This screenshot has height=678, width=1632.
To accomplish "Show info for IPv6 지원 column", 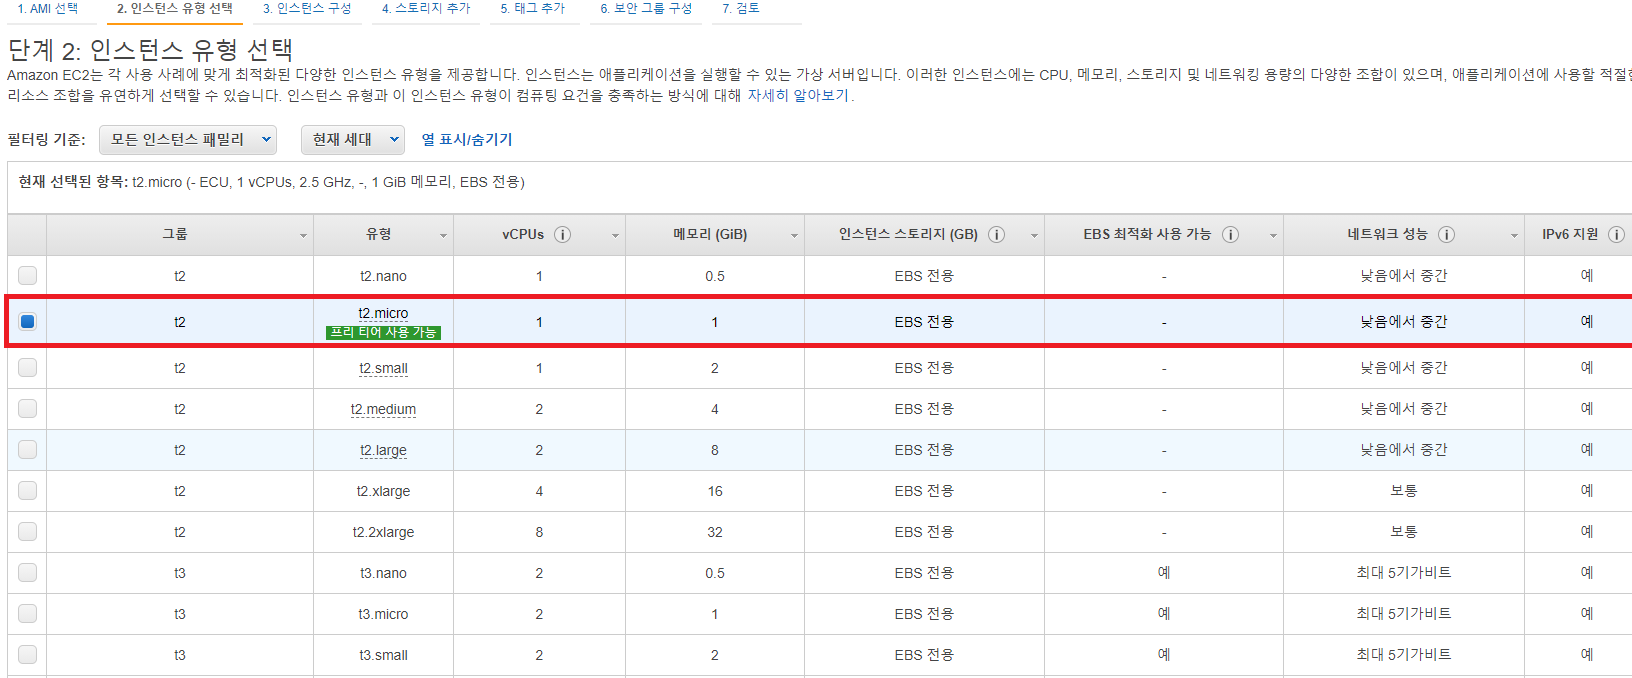I will [x=1616, y=235].
